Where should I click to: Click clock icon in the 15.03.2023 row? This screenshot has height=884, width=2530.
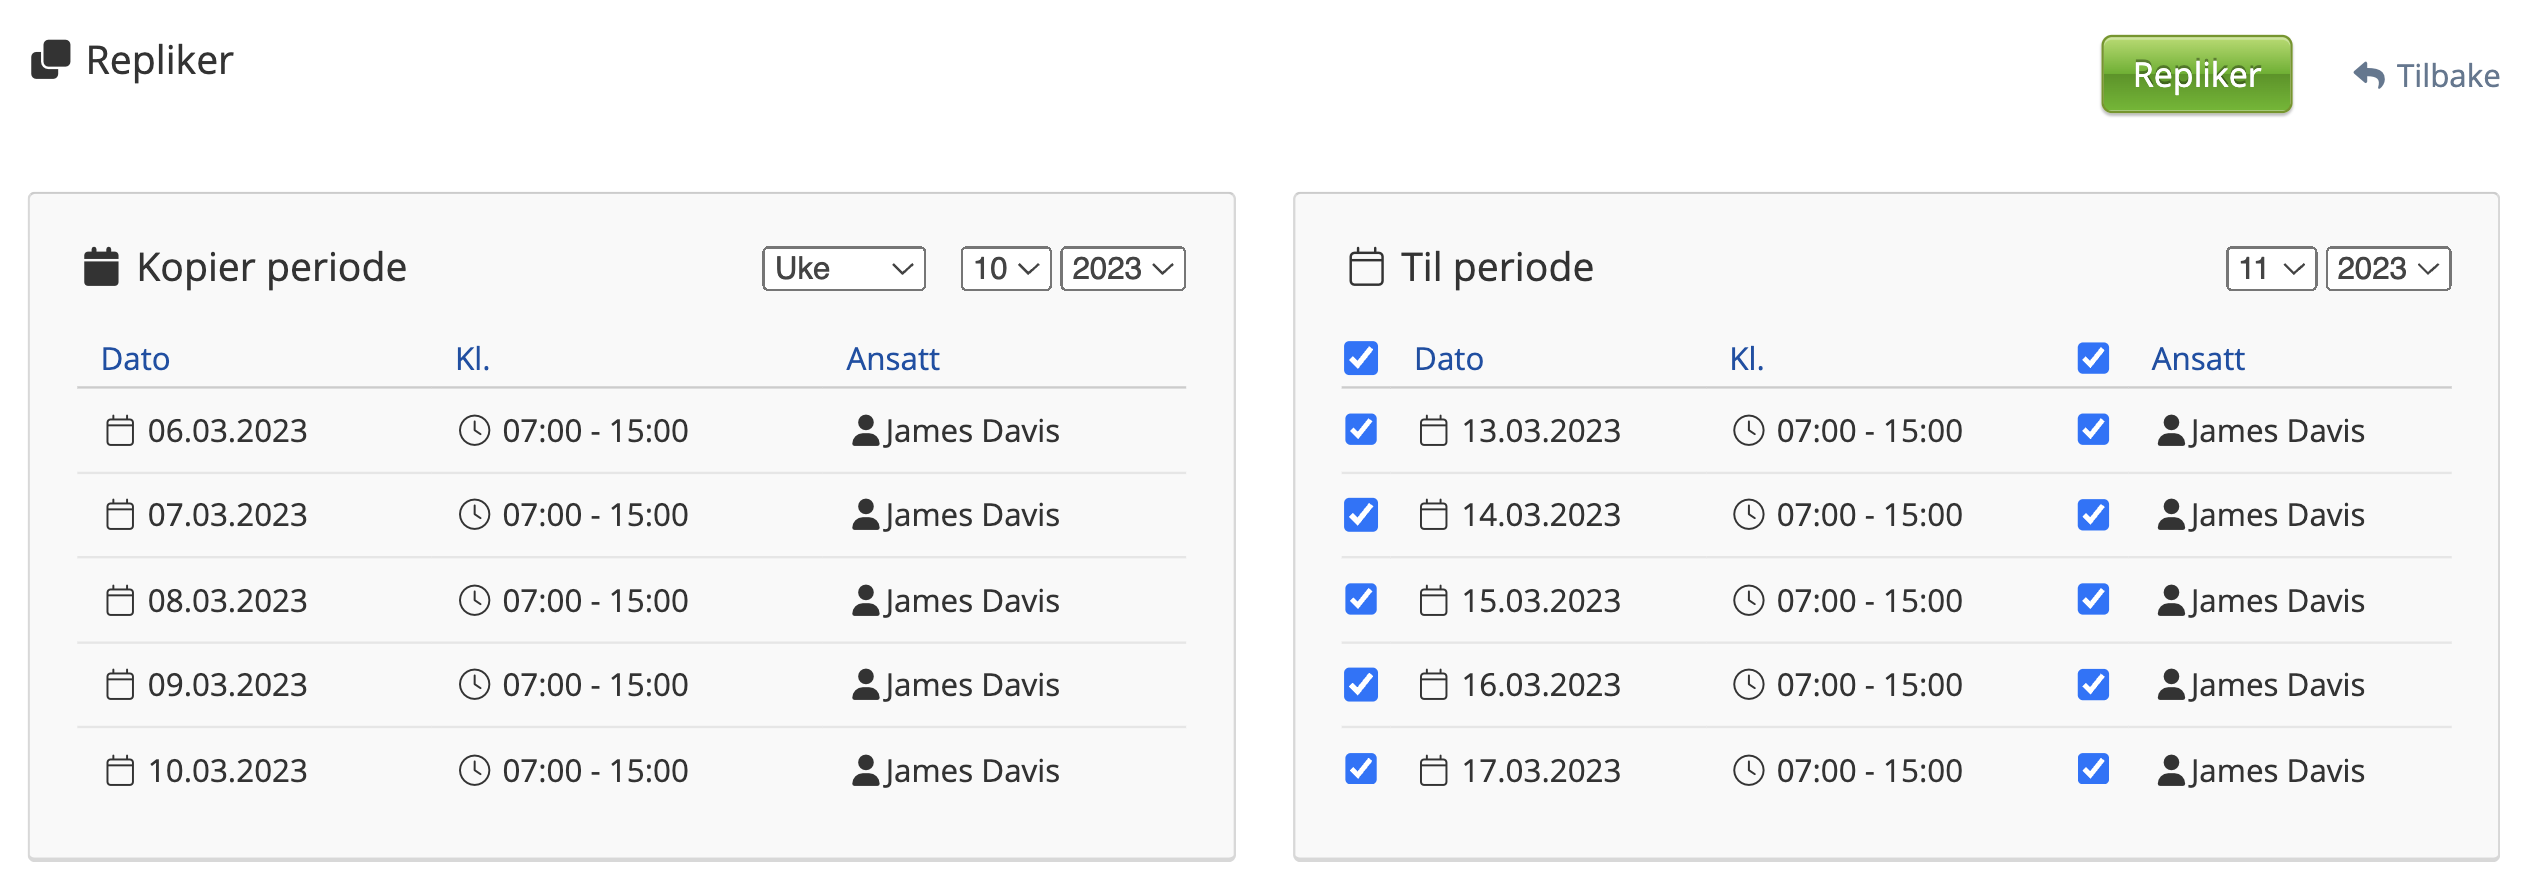(1748, 600)
